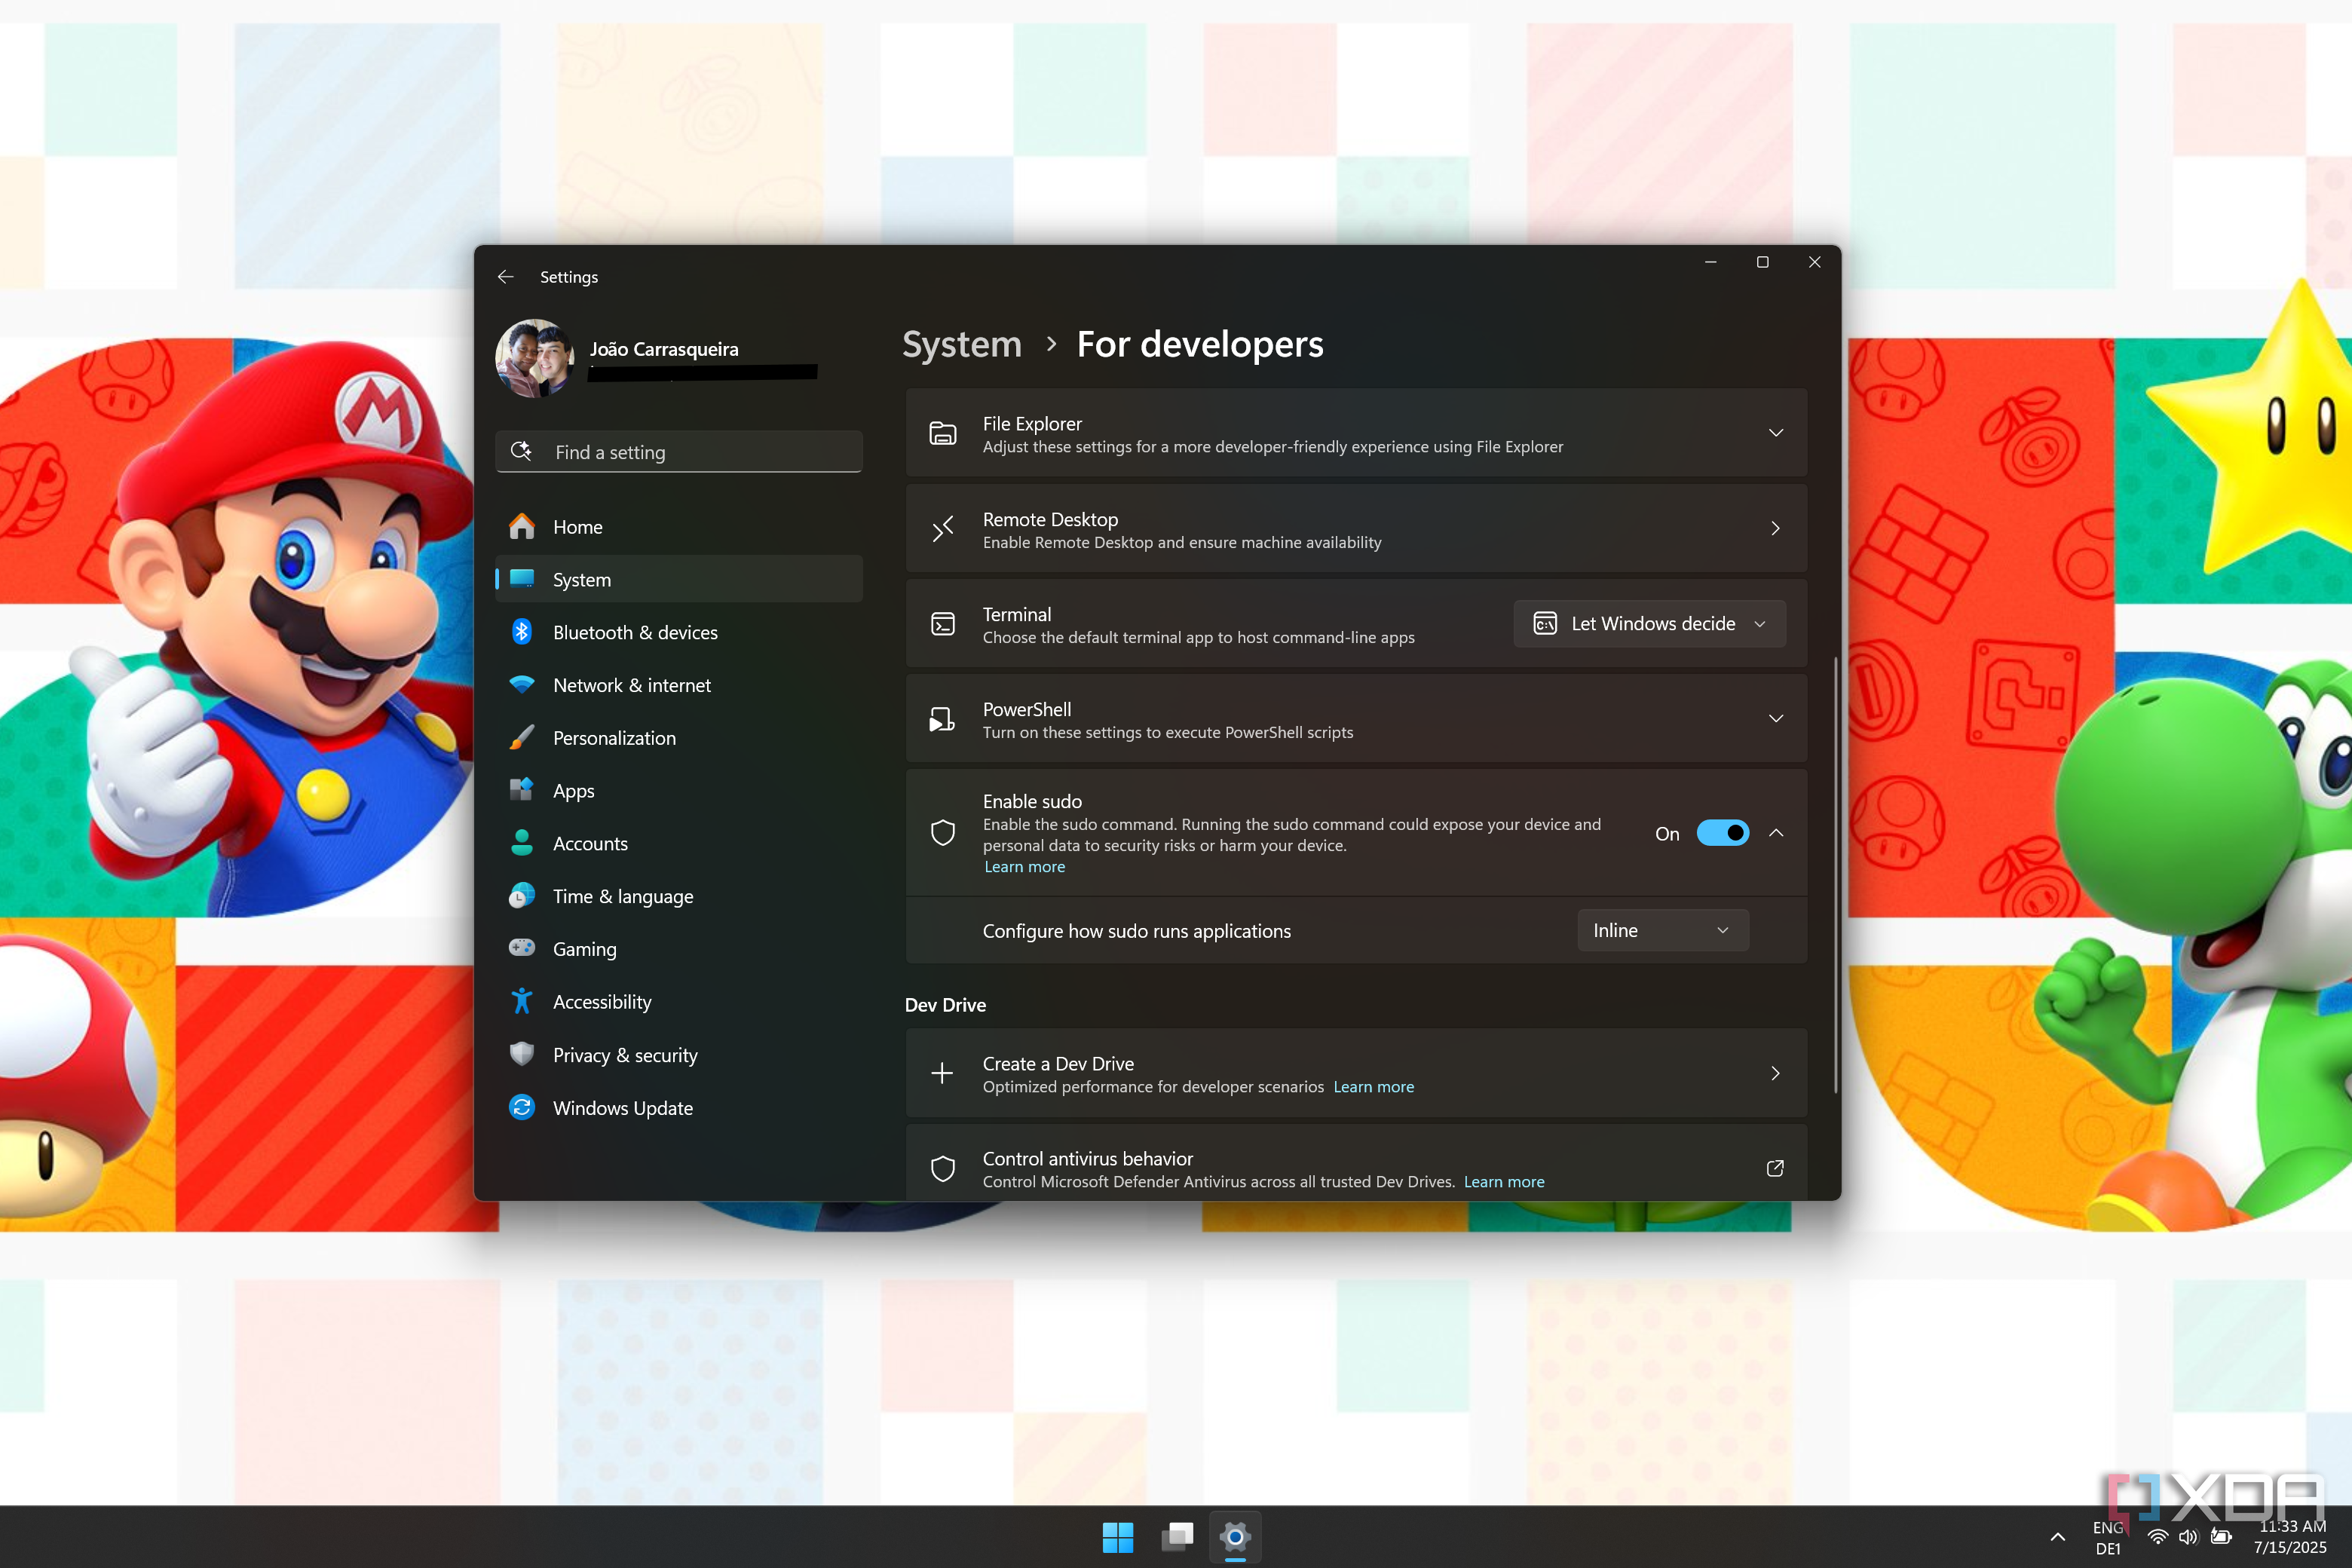Screen dimensions: 2352x1568
Task: Open Personalization settings
Action: 614,738
